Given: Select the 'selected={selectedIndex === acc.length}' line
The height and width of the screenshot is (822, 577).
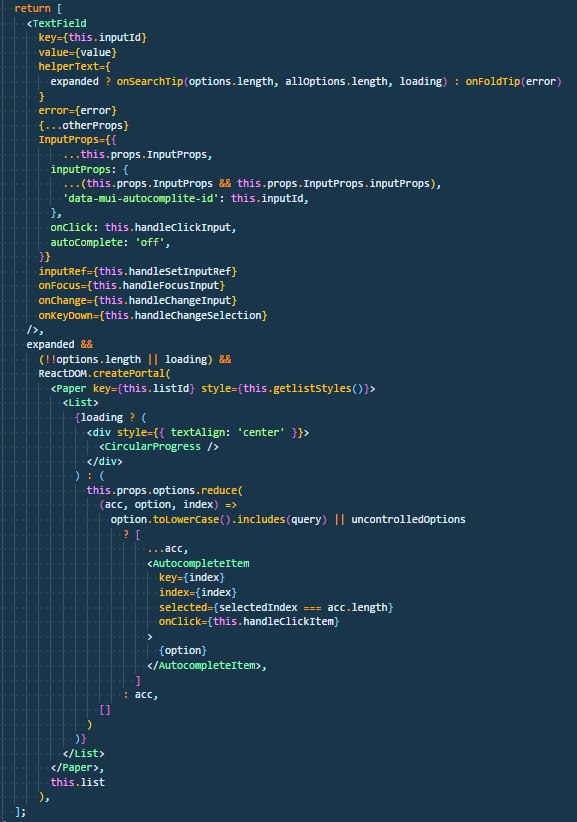Looking at the screenshot, I should coord(276,607).
